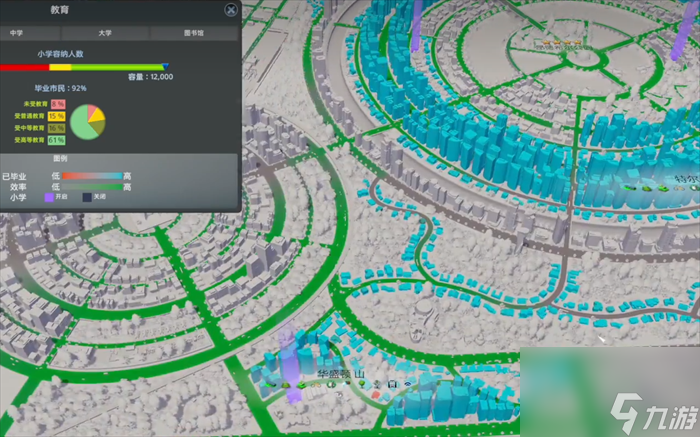
Task: Click the 受中等教育 label
Action: 29,128
